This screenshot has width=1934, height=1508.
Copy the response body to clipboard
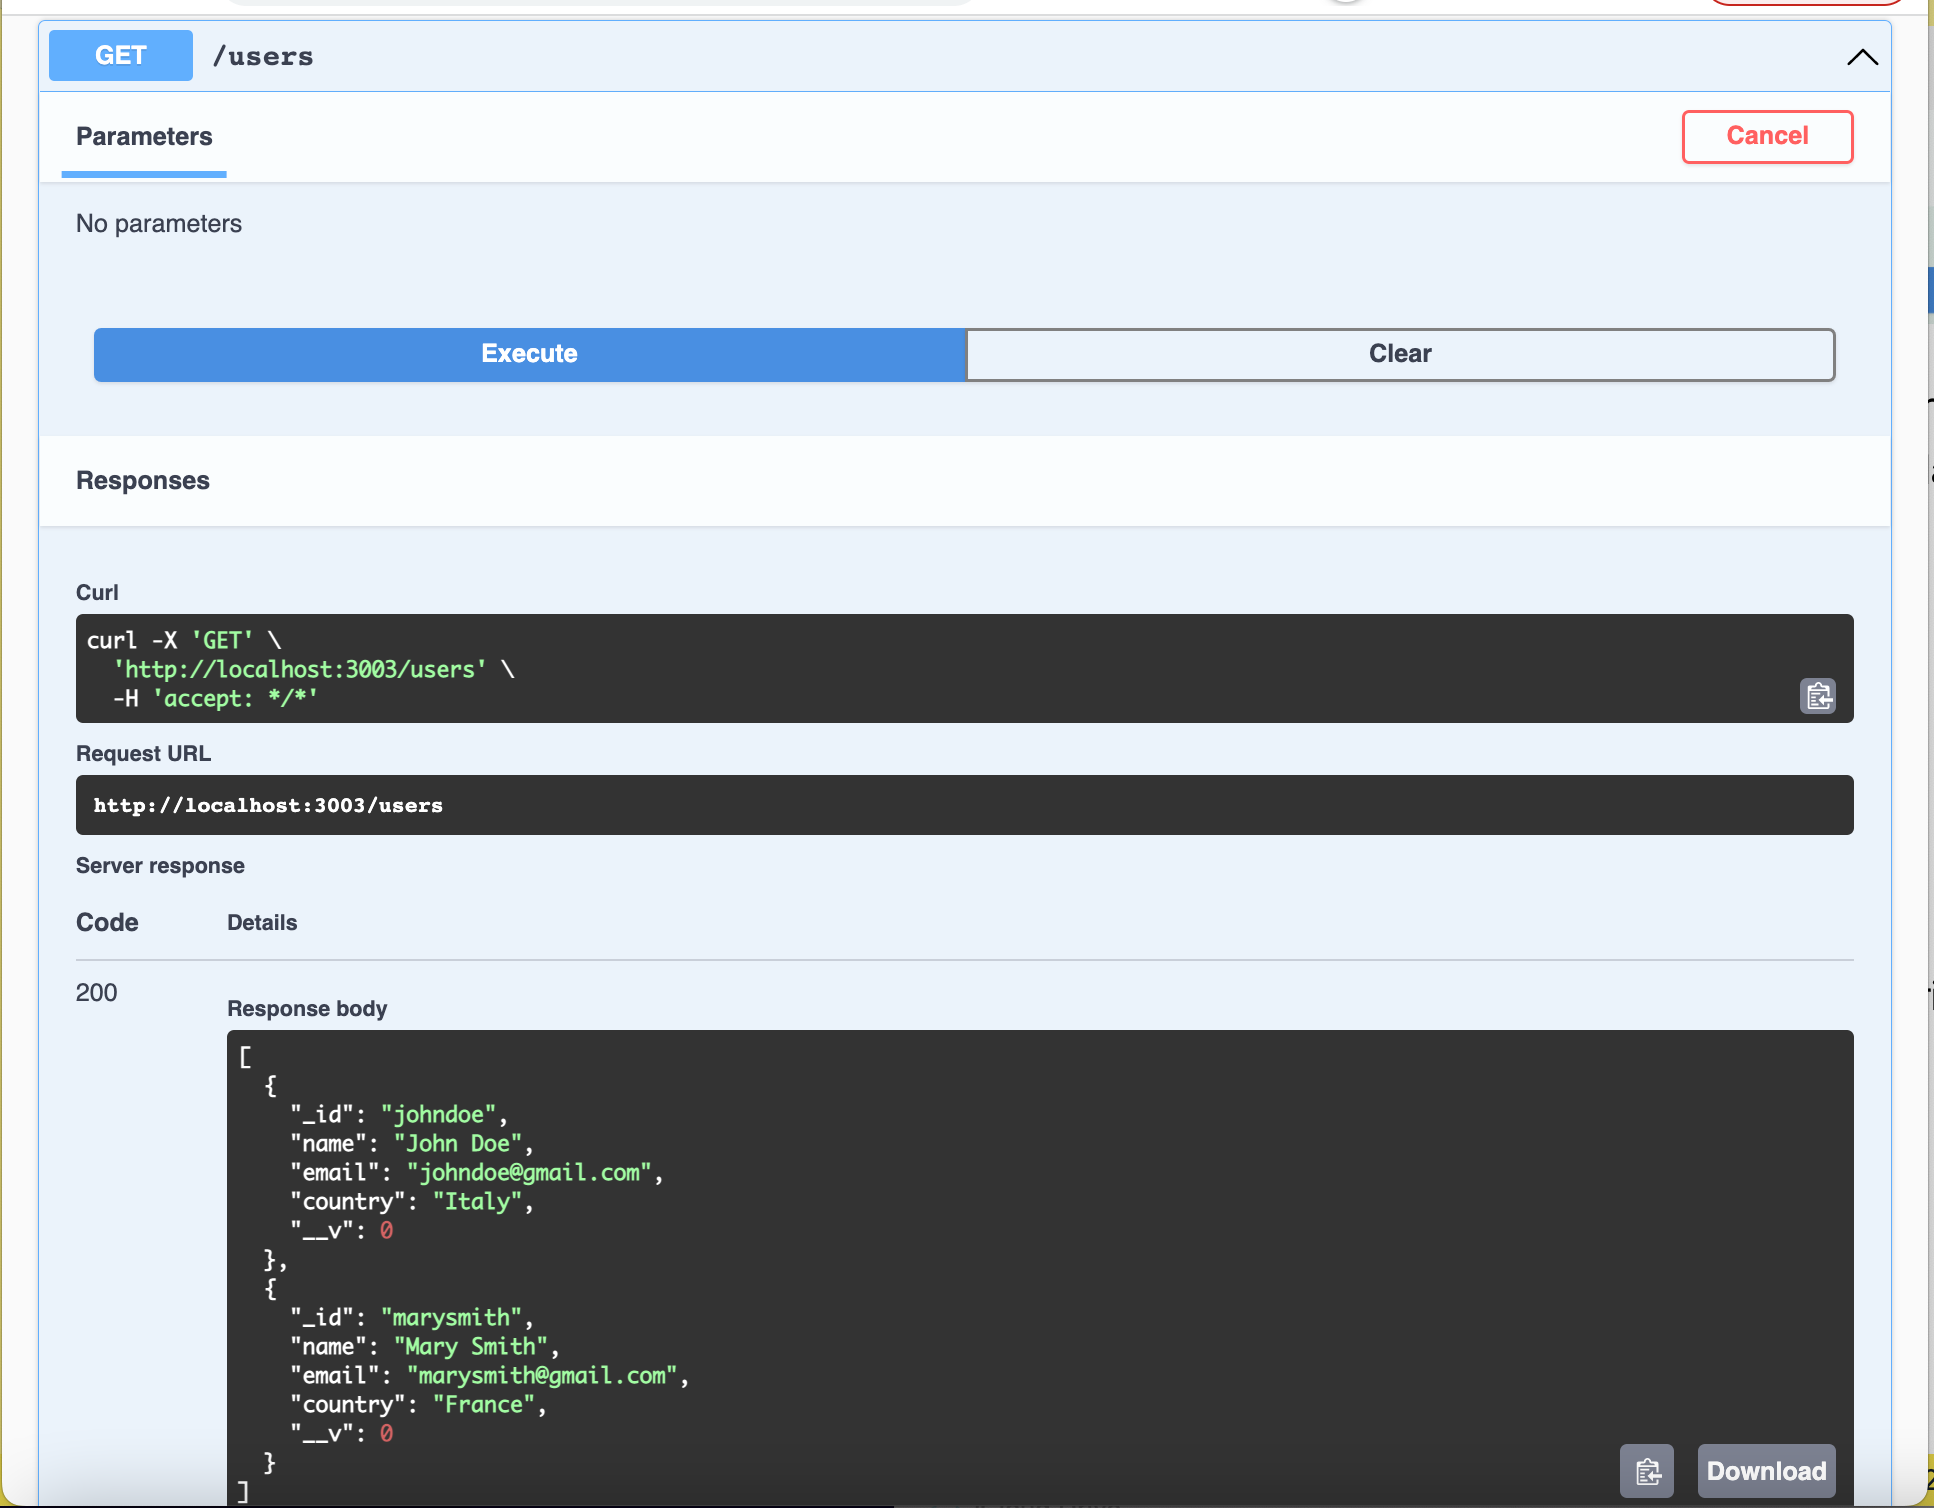[1647, 1471]
